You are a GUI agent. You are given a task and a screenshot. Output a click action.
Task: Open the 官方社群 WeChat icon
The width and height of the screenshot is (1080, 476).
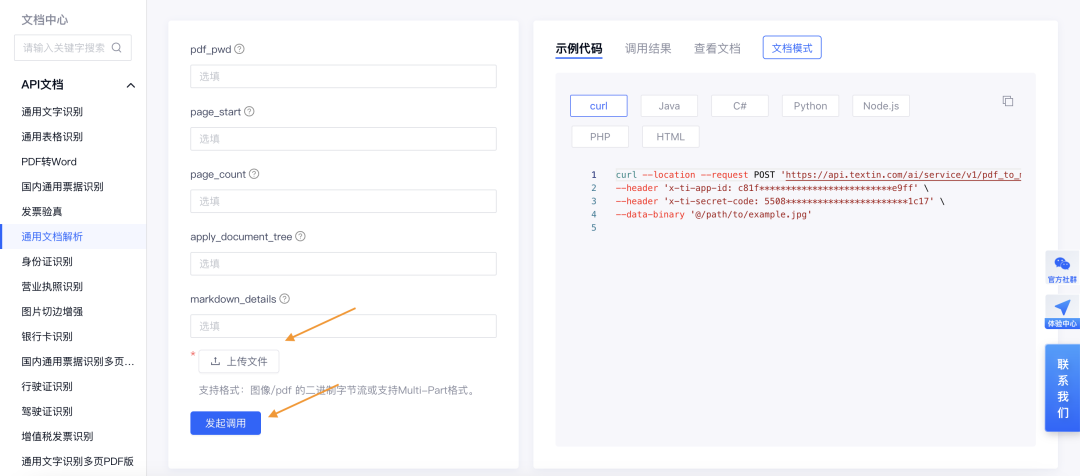[1062, 265]
